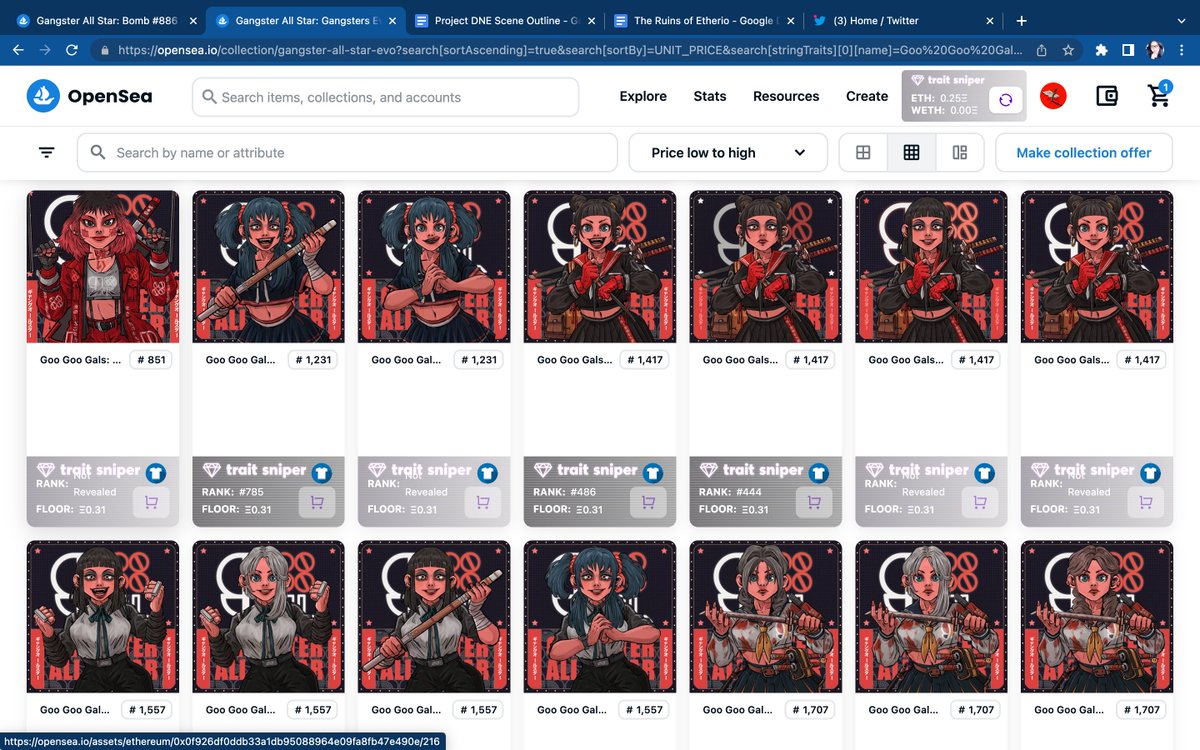Click the # 851 badge

(x=150, y=359)
